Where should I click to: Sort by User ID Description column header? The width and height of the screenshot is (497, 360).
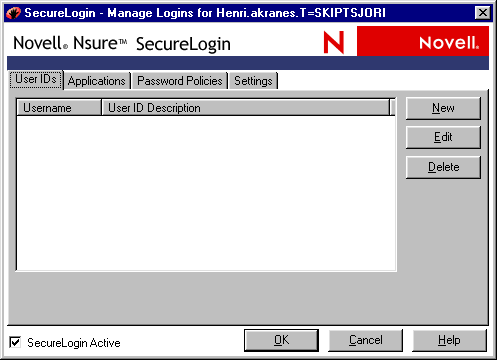pos(246,108)
